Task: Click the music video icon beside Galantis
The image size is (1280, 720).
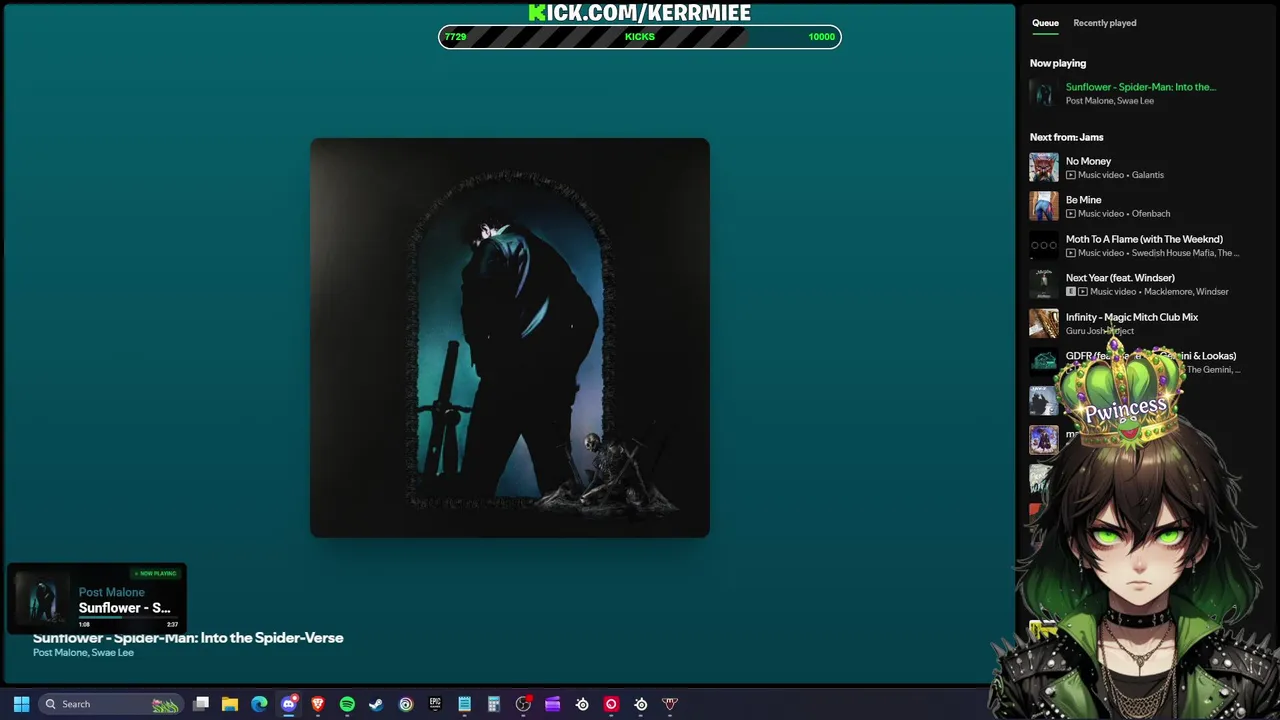Action: click(x=1071, y=175)
